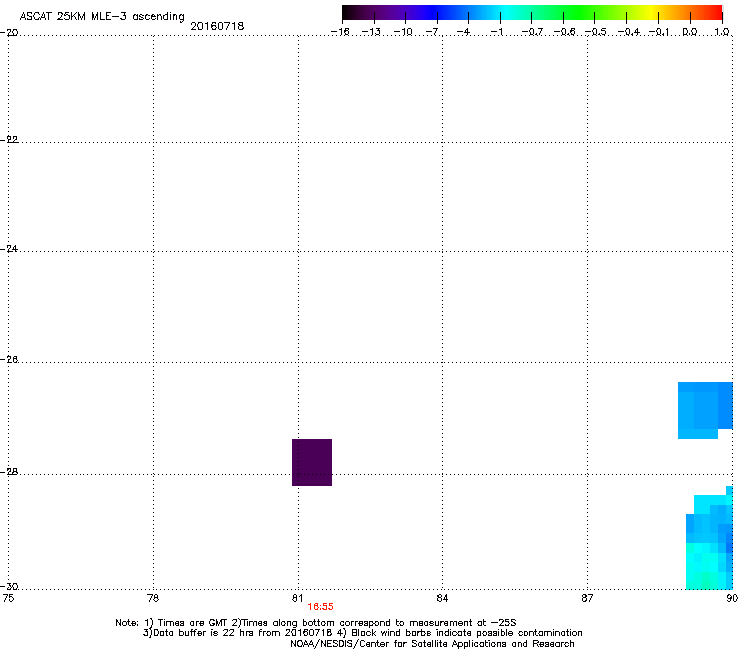Click the colorbar label -0.1
This screenshot has height=650, width=740.
click(659, 32)
